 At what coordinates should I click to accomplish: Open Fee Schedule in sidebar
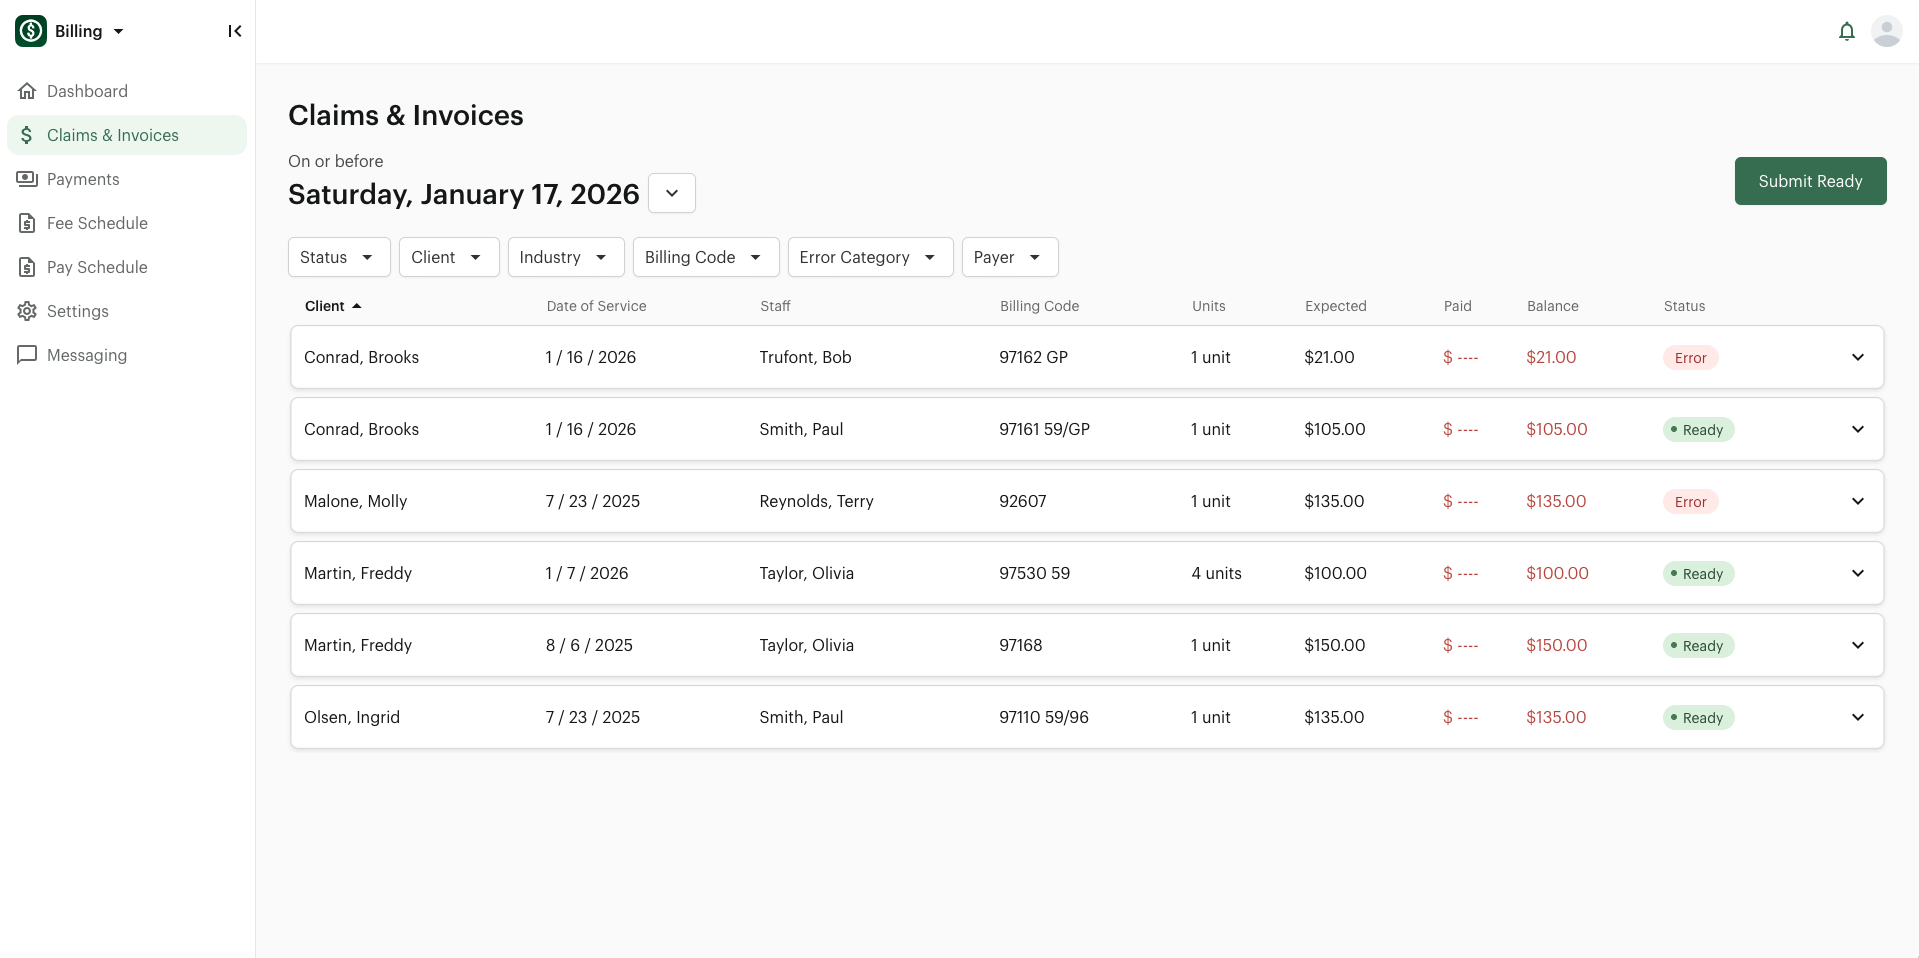(x=97, y=223)
